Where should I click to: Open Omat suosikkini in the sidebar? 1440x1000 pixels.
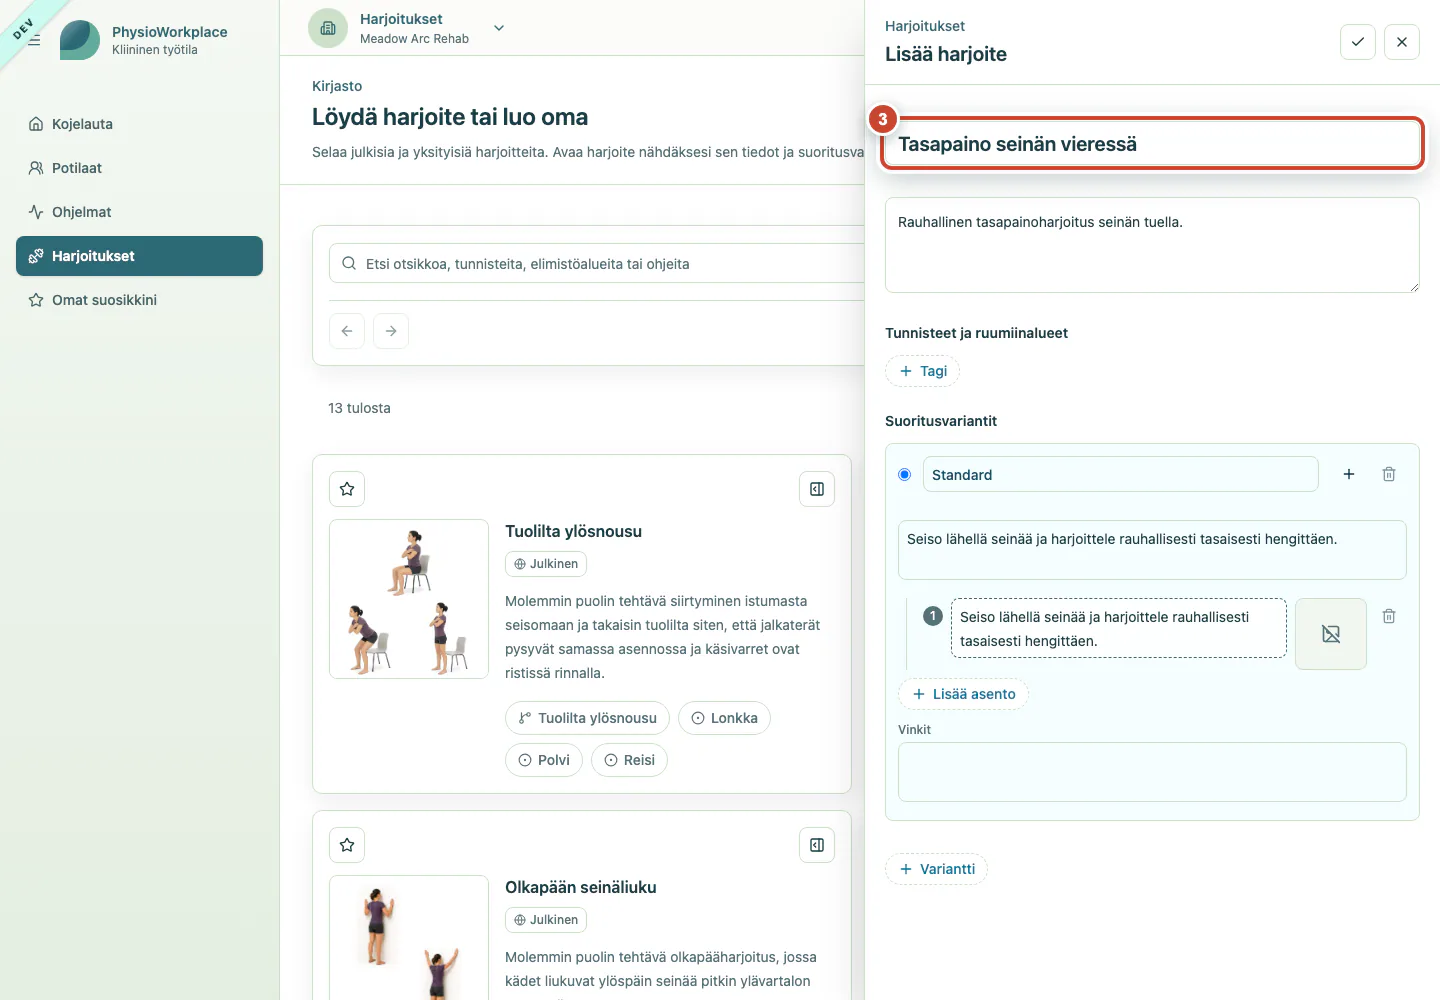point(139,300)
